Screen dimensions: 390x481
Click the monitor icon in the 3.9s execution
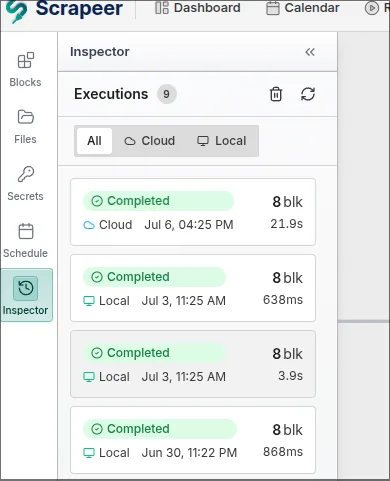click(89, 377)
